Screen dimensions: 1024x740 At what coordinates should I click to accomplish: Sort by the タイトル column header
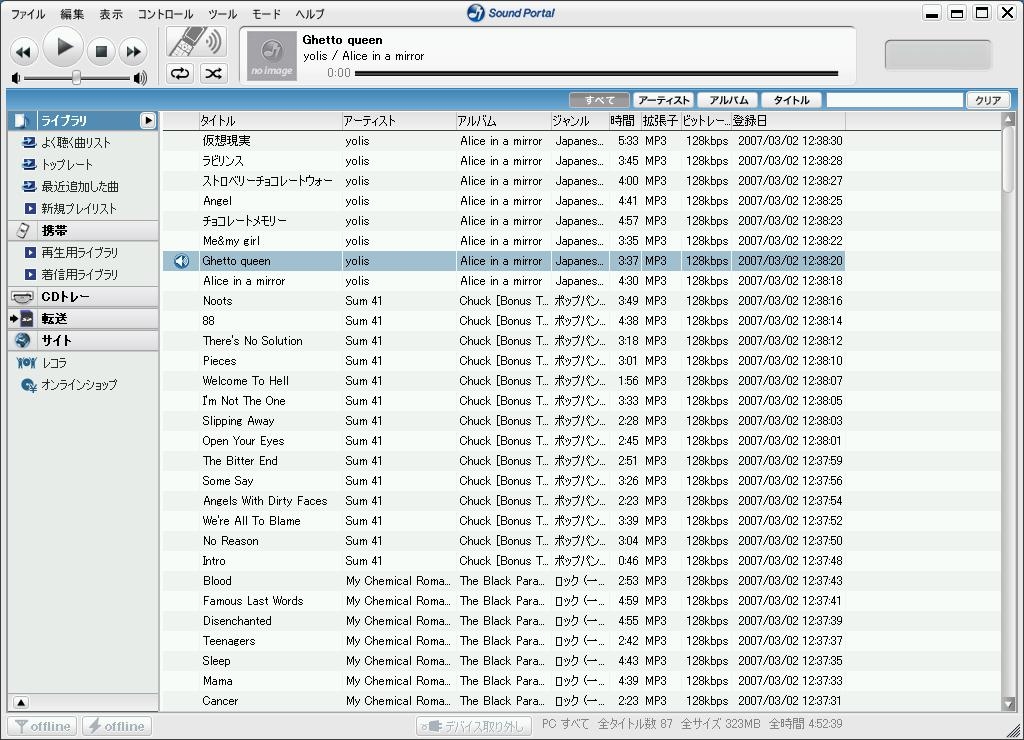[270, 121]
